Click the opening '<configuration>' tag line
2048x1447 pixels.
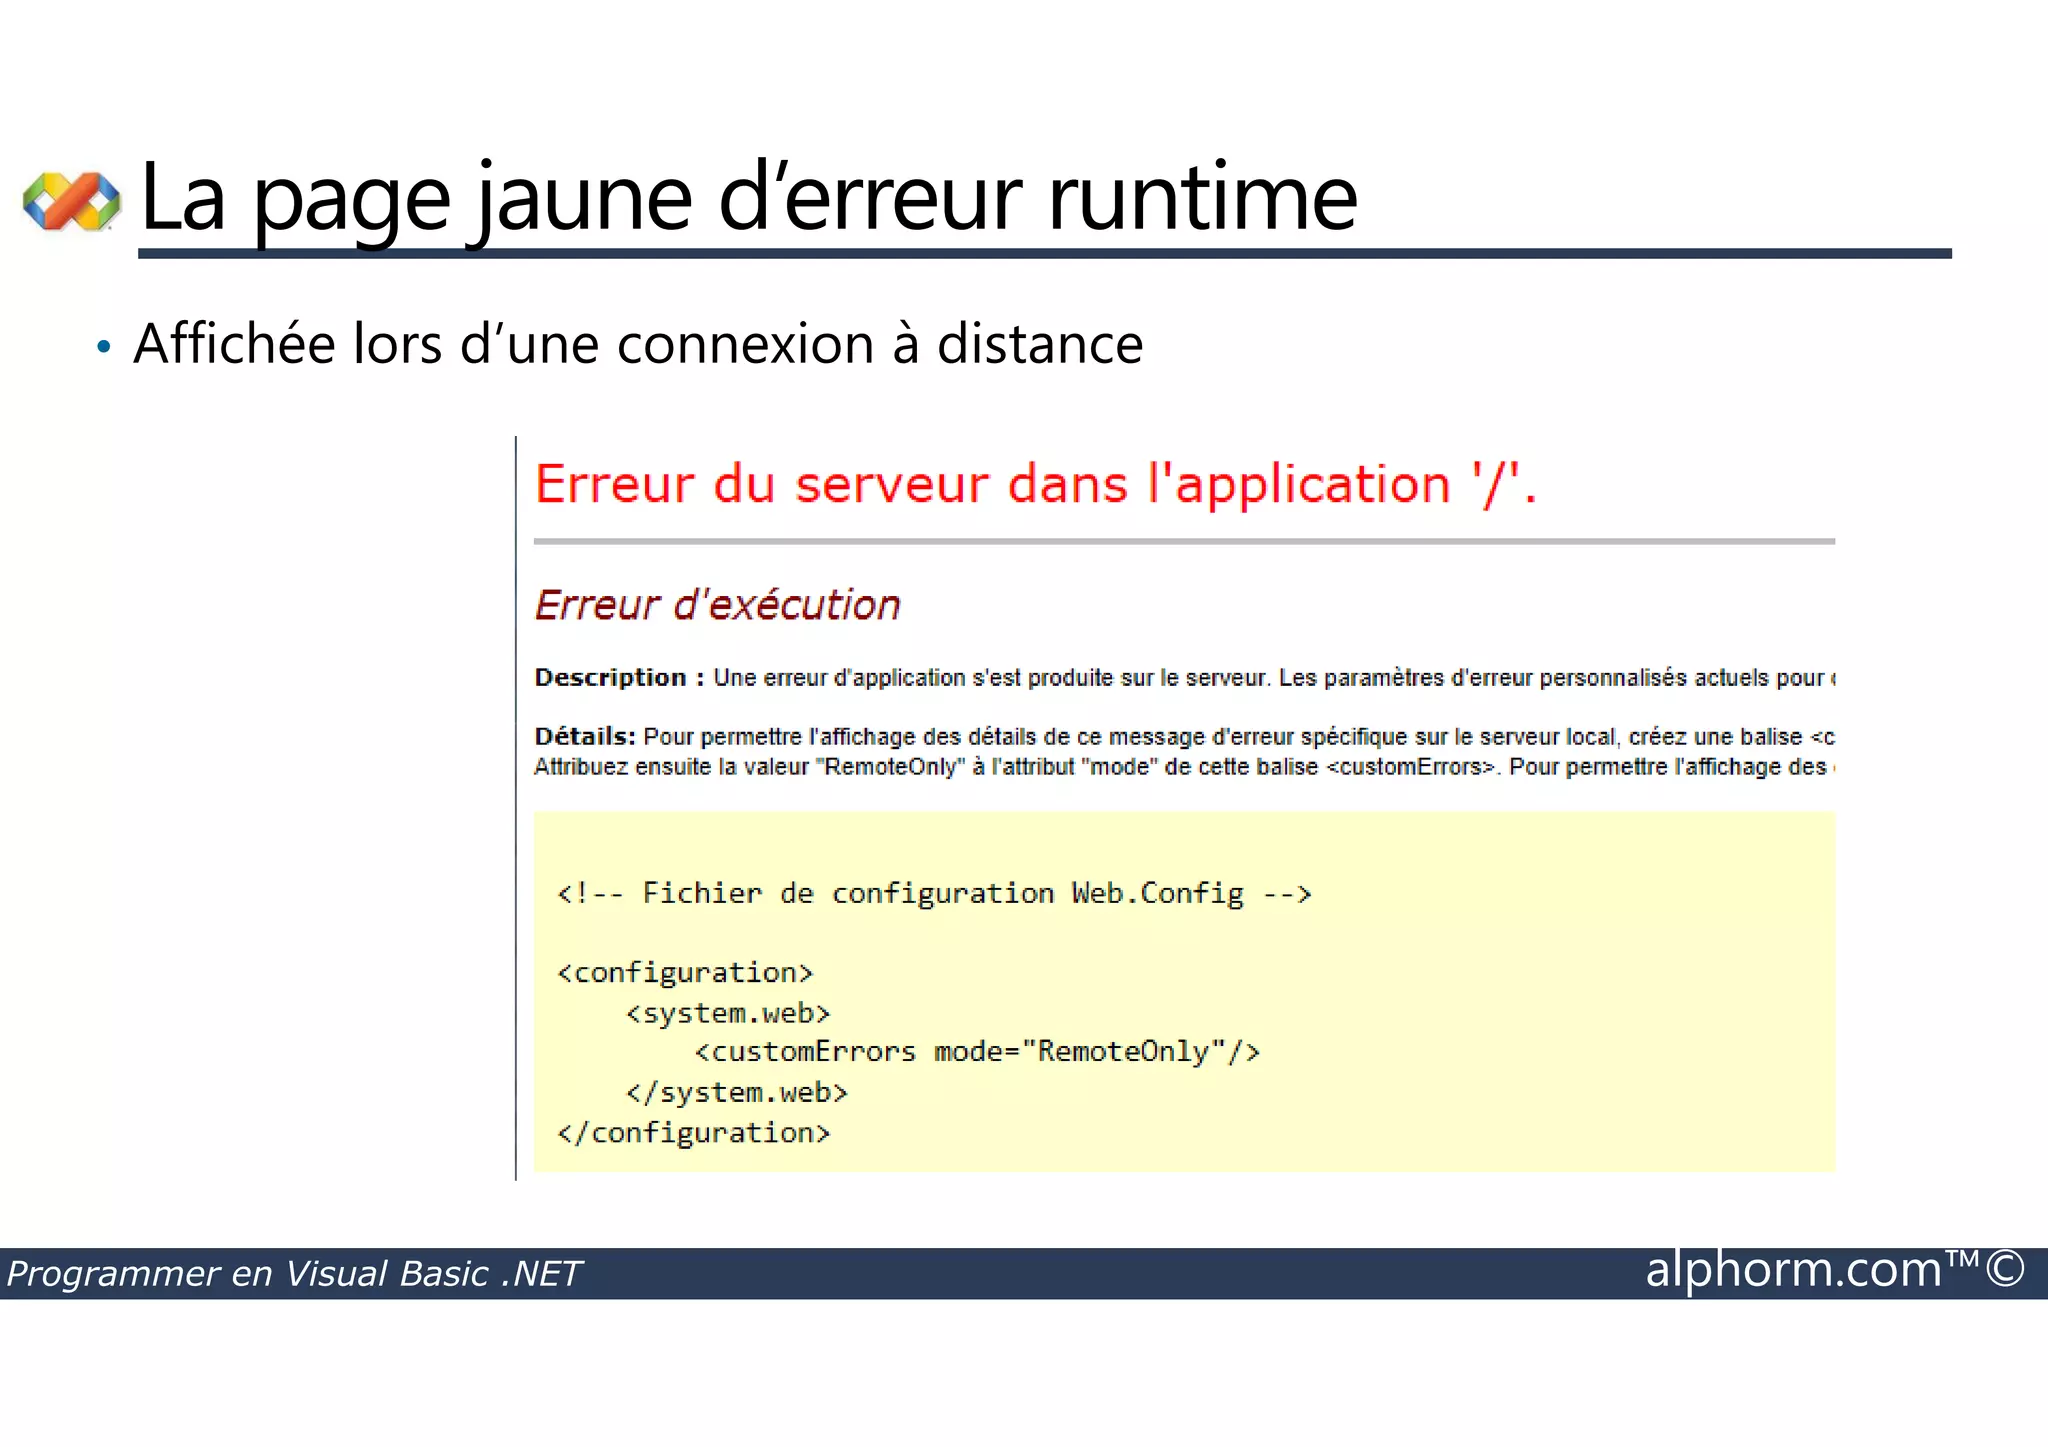(x=685, y=973)
